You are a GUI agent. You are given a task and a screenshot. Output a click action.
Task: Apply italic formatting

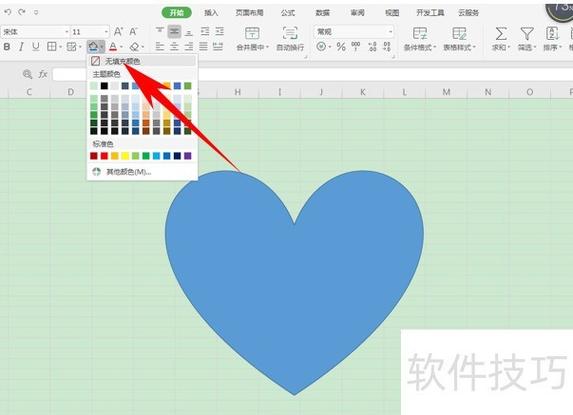pos(21,47)
